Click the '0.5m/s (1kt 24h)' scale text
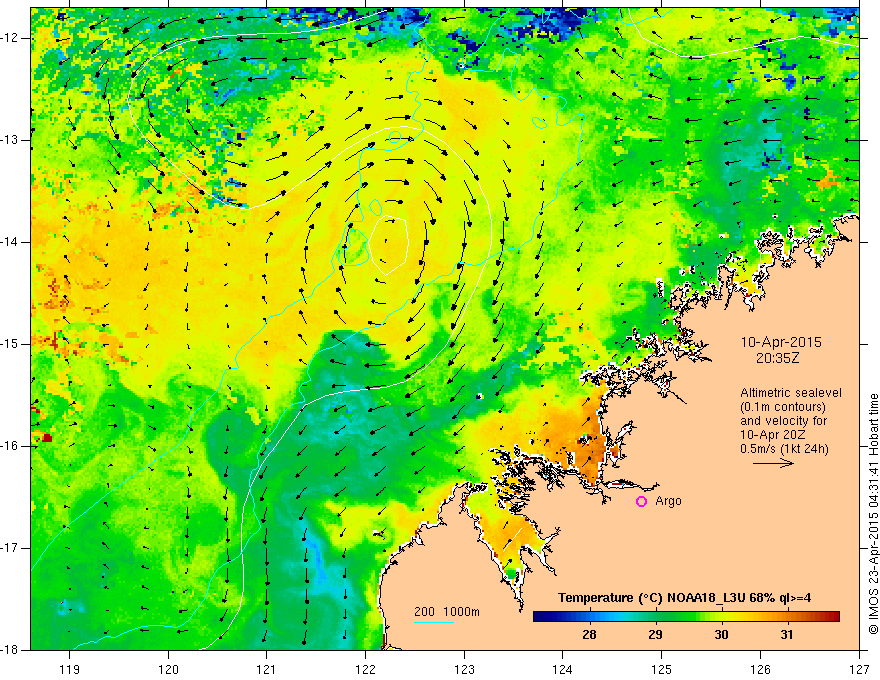880x680 pixels. [784, 449]
